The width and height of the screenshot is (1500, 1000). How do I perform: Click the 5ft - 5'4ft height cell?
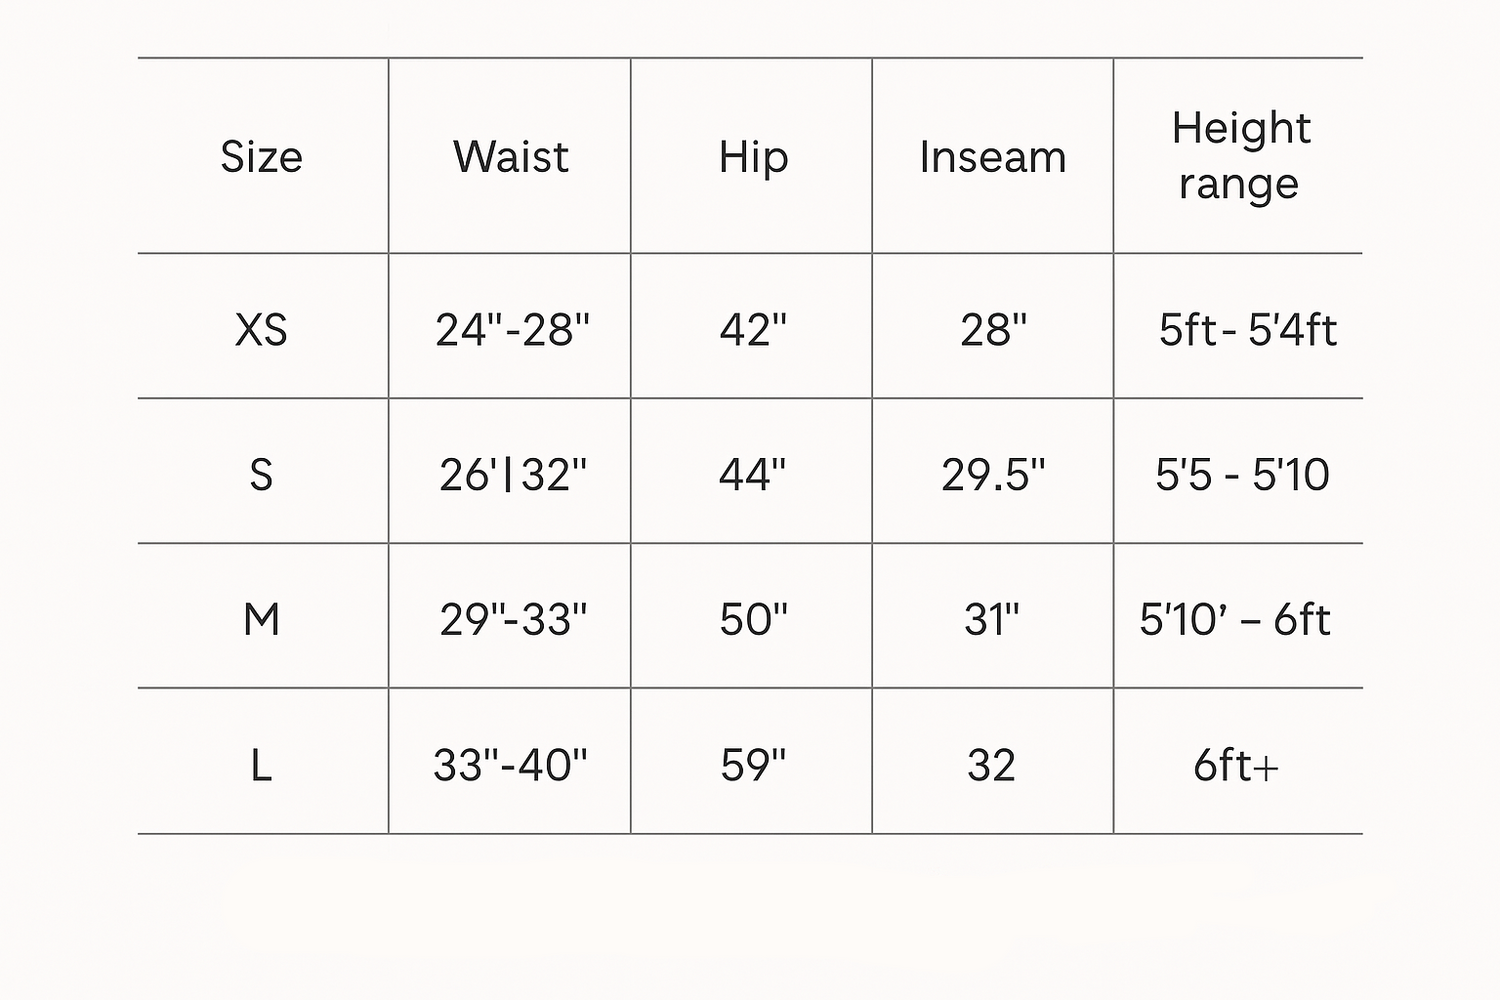[1247, 330]
